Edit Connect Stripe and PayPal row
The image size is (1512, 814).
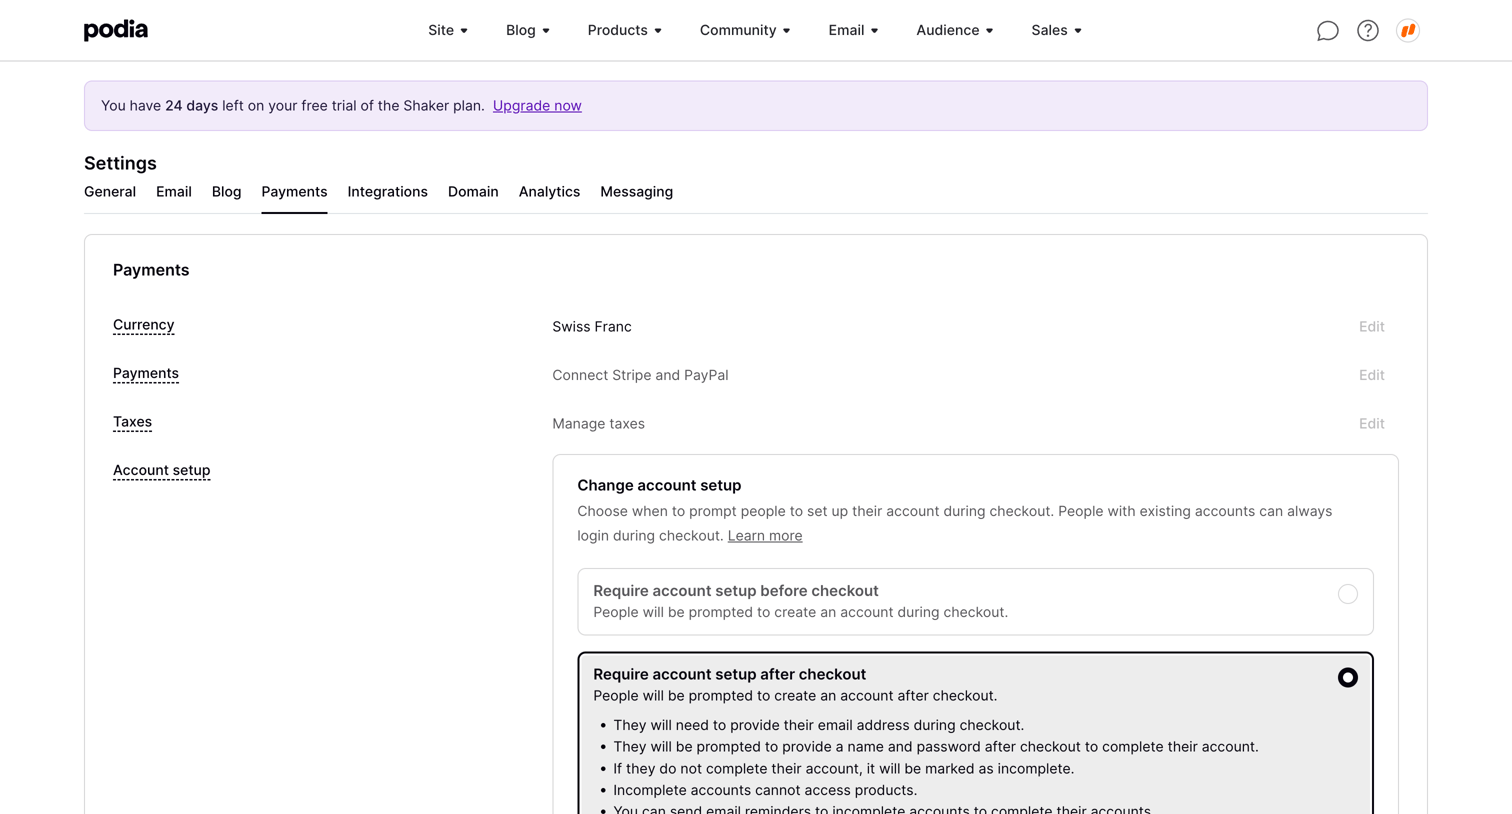point(1371,375)
